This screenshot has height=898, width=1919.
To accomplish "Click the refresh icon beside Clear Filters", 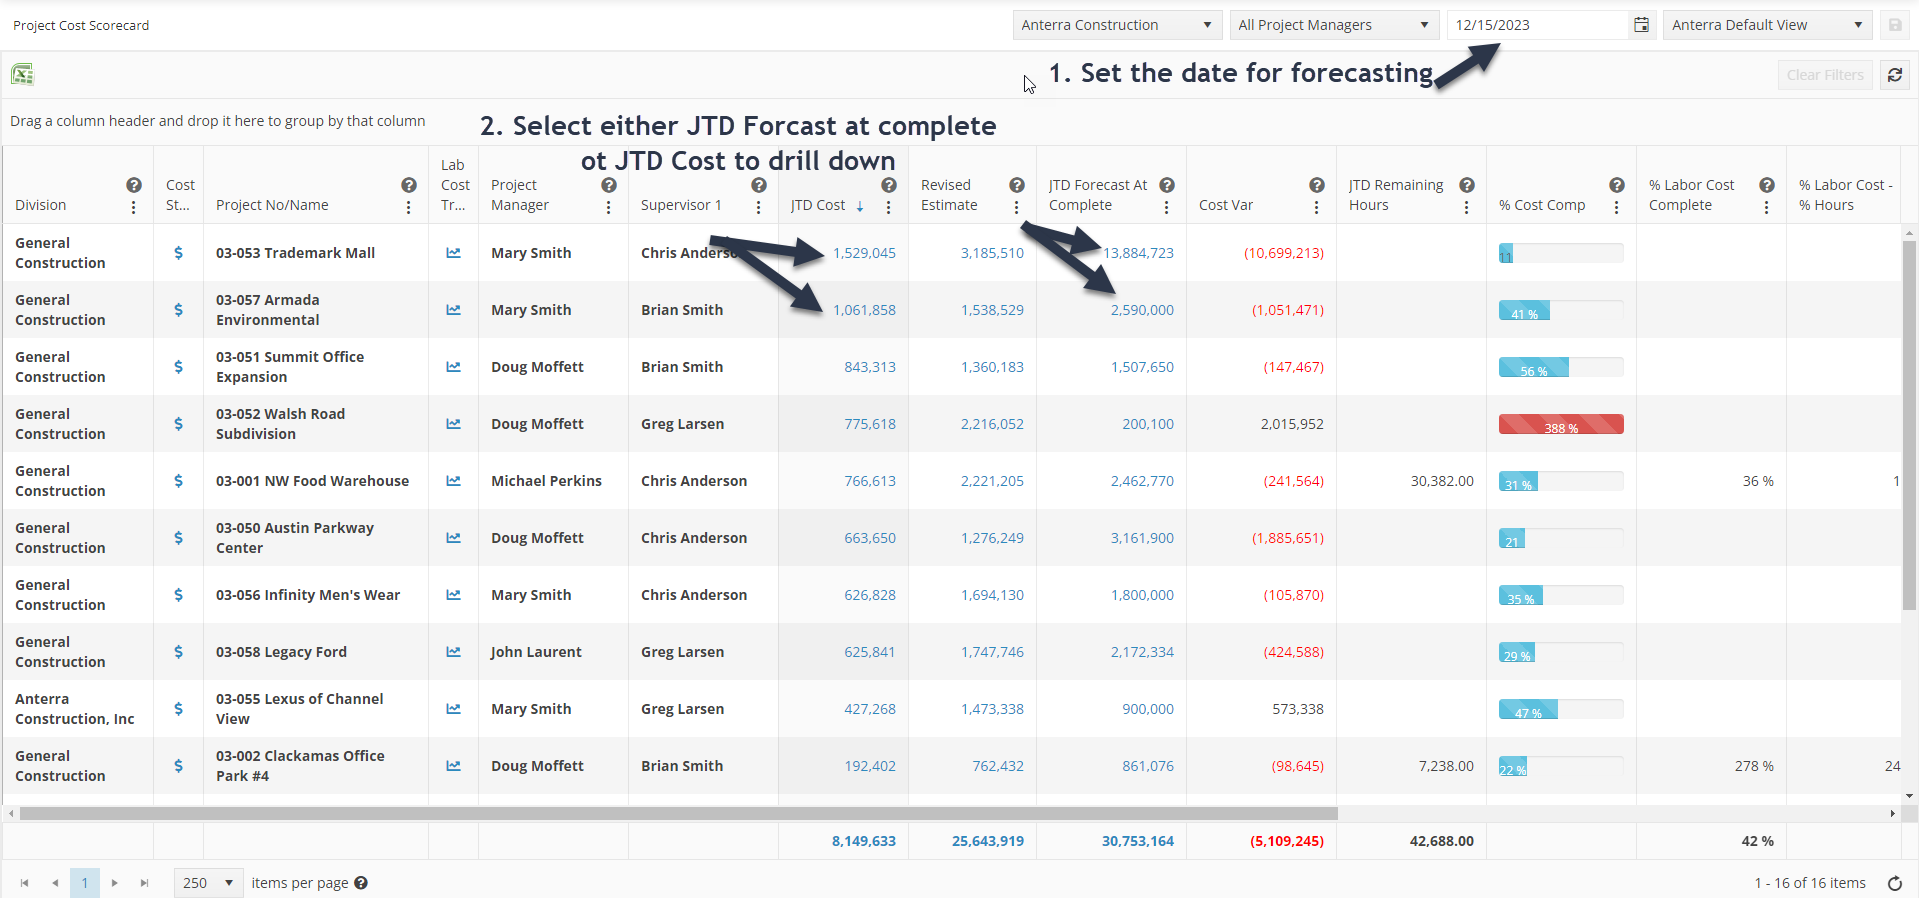I will coord(1895,75).
